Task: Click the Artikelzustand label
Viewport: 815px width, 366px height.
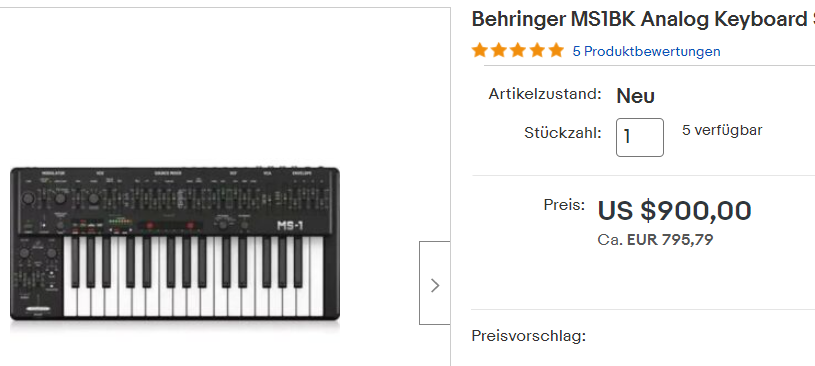Action: pyautogui.click(x=545, y=94)
